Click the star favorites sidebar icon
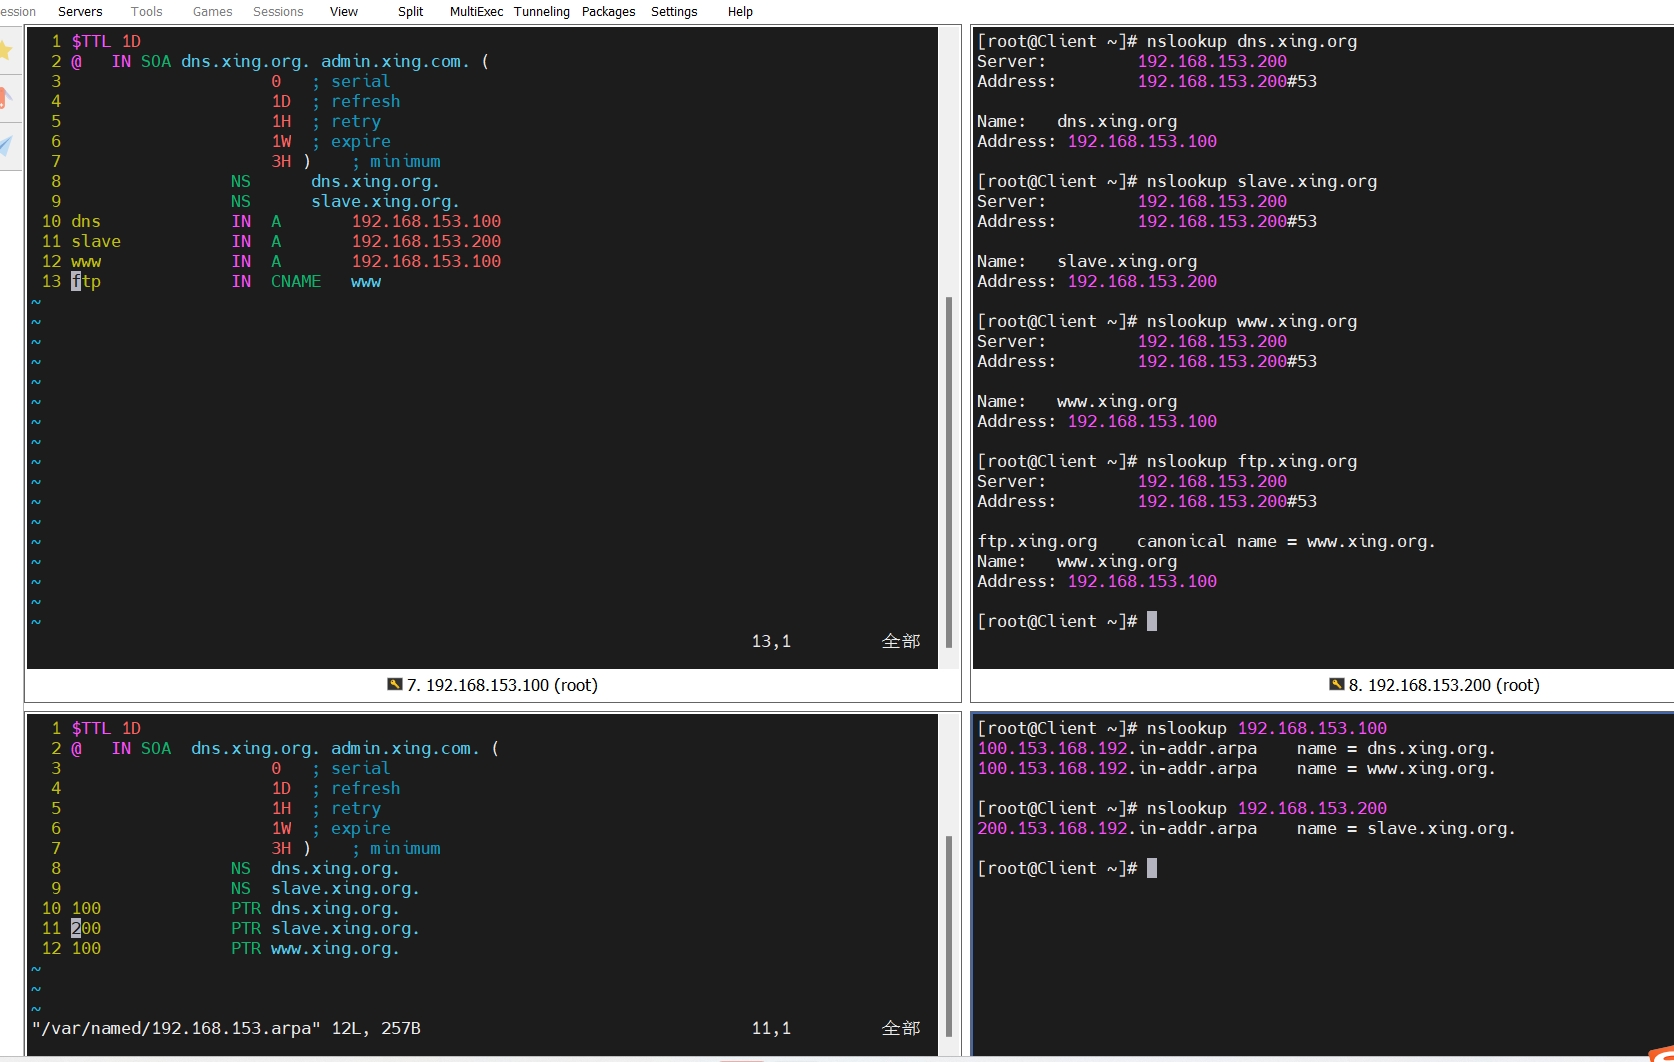The width and height of the screenshot is (1674, 1062). click(x=6, y=50)
